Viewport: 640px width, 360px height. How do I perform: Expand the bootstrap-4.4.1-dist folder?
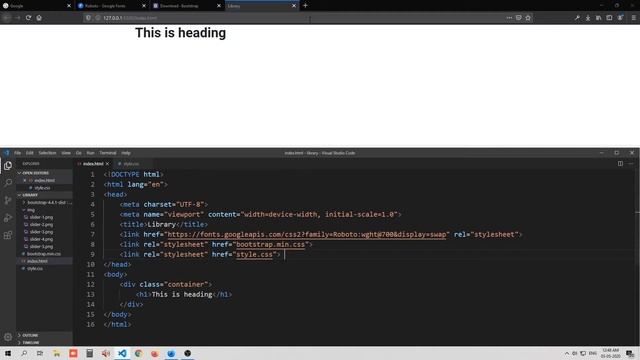coord(47,202)
